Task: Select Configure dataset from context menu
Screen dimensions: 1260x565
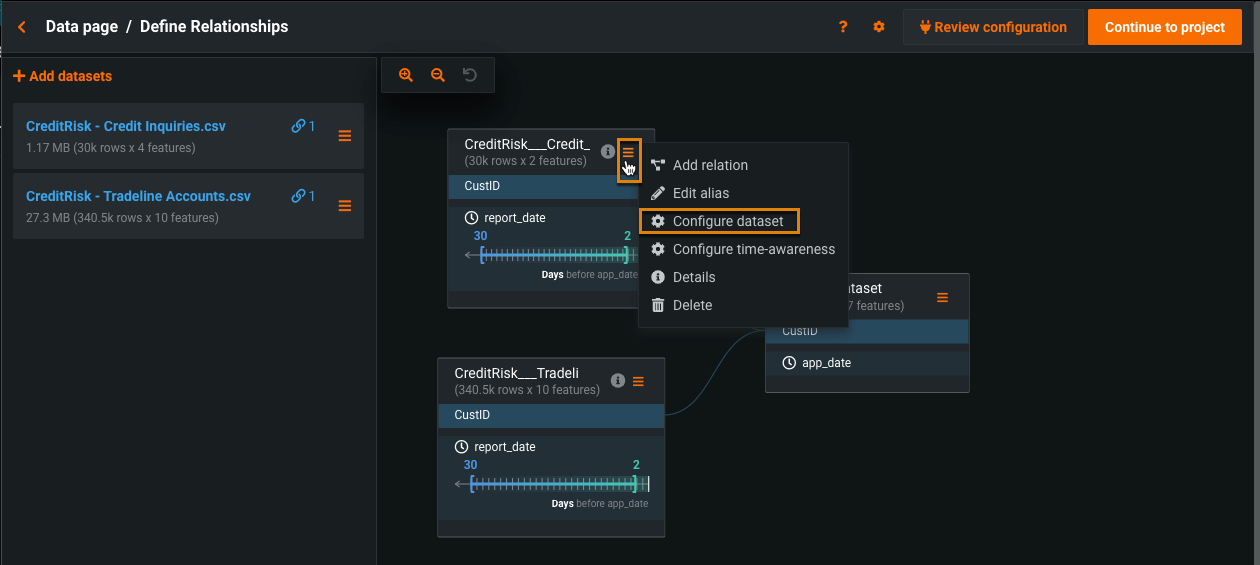Action: click(727, 221)
